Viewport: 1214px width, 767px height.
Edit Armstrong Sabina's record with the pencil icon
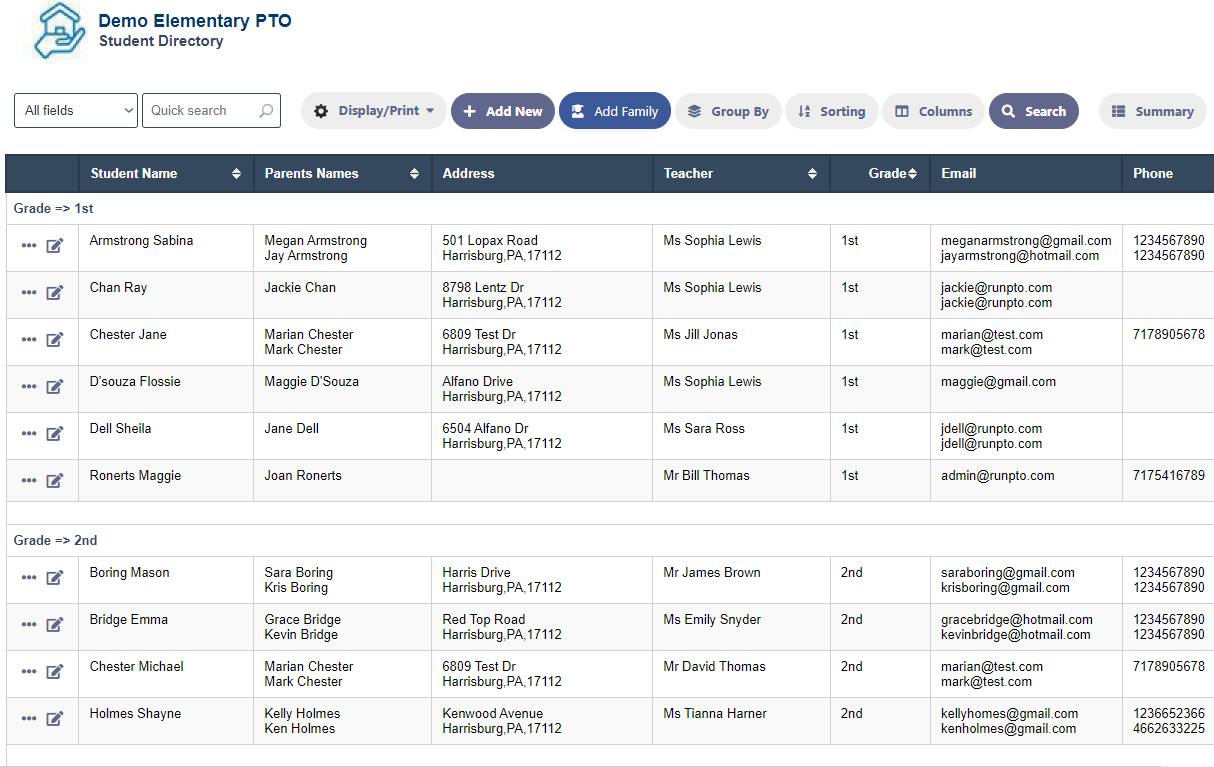point(55,245)
